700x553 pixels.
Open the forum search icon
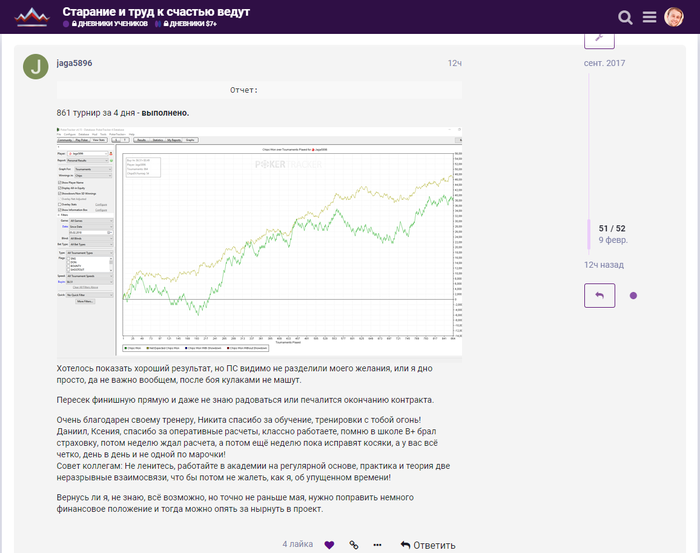point(625,17)
